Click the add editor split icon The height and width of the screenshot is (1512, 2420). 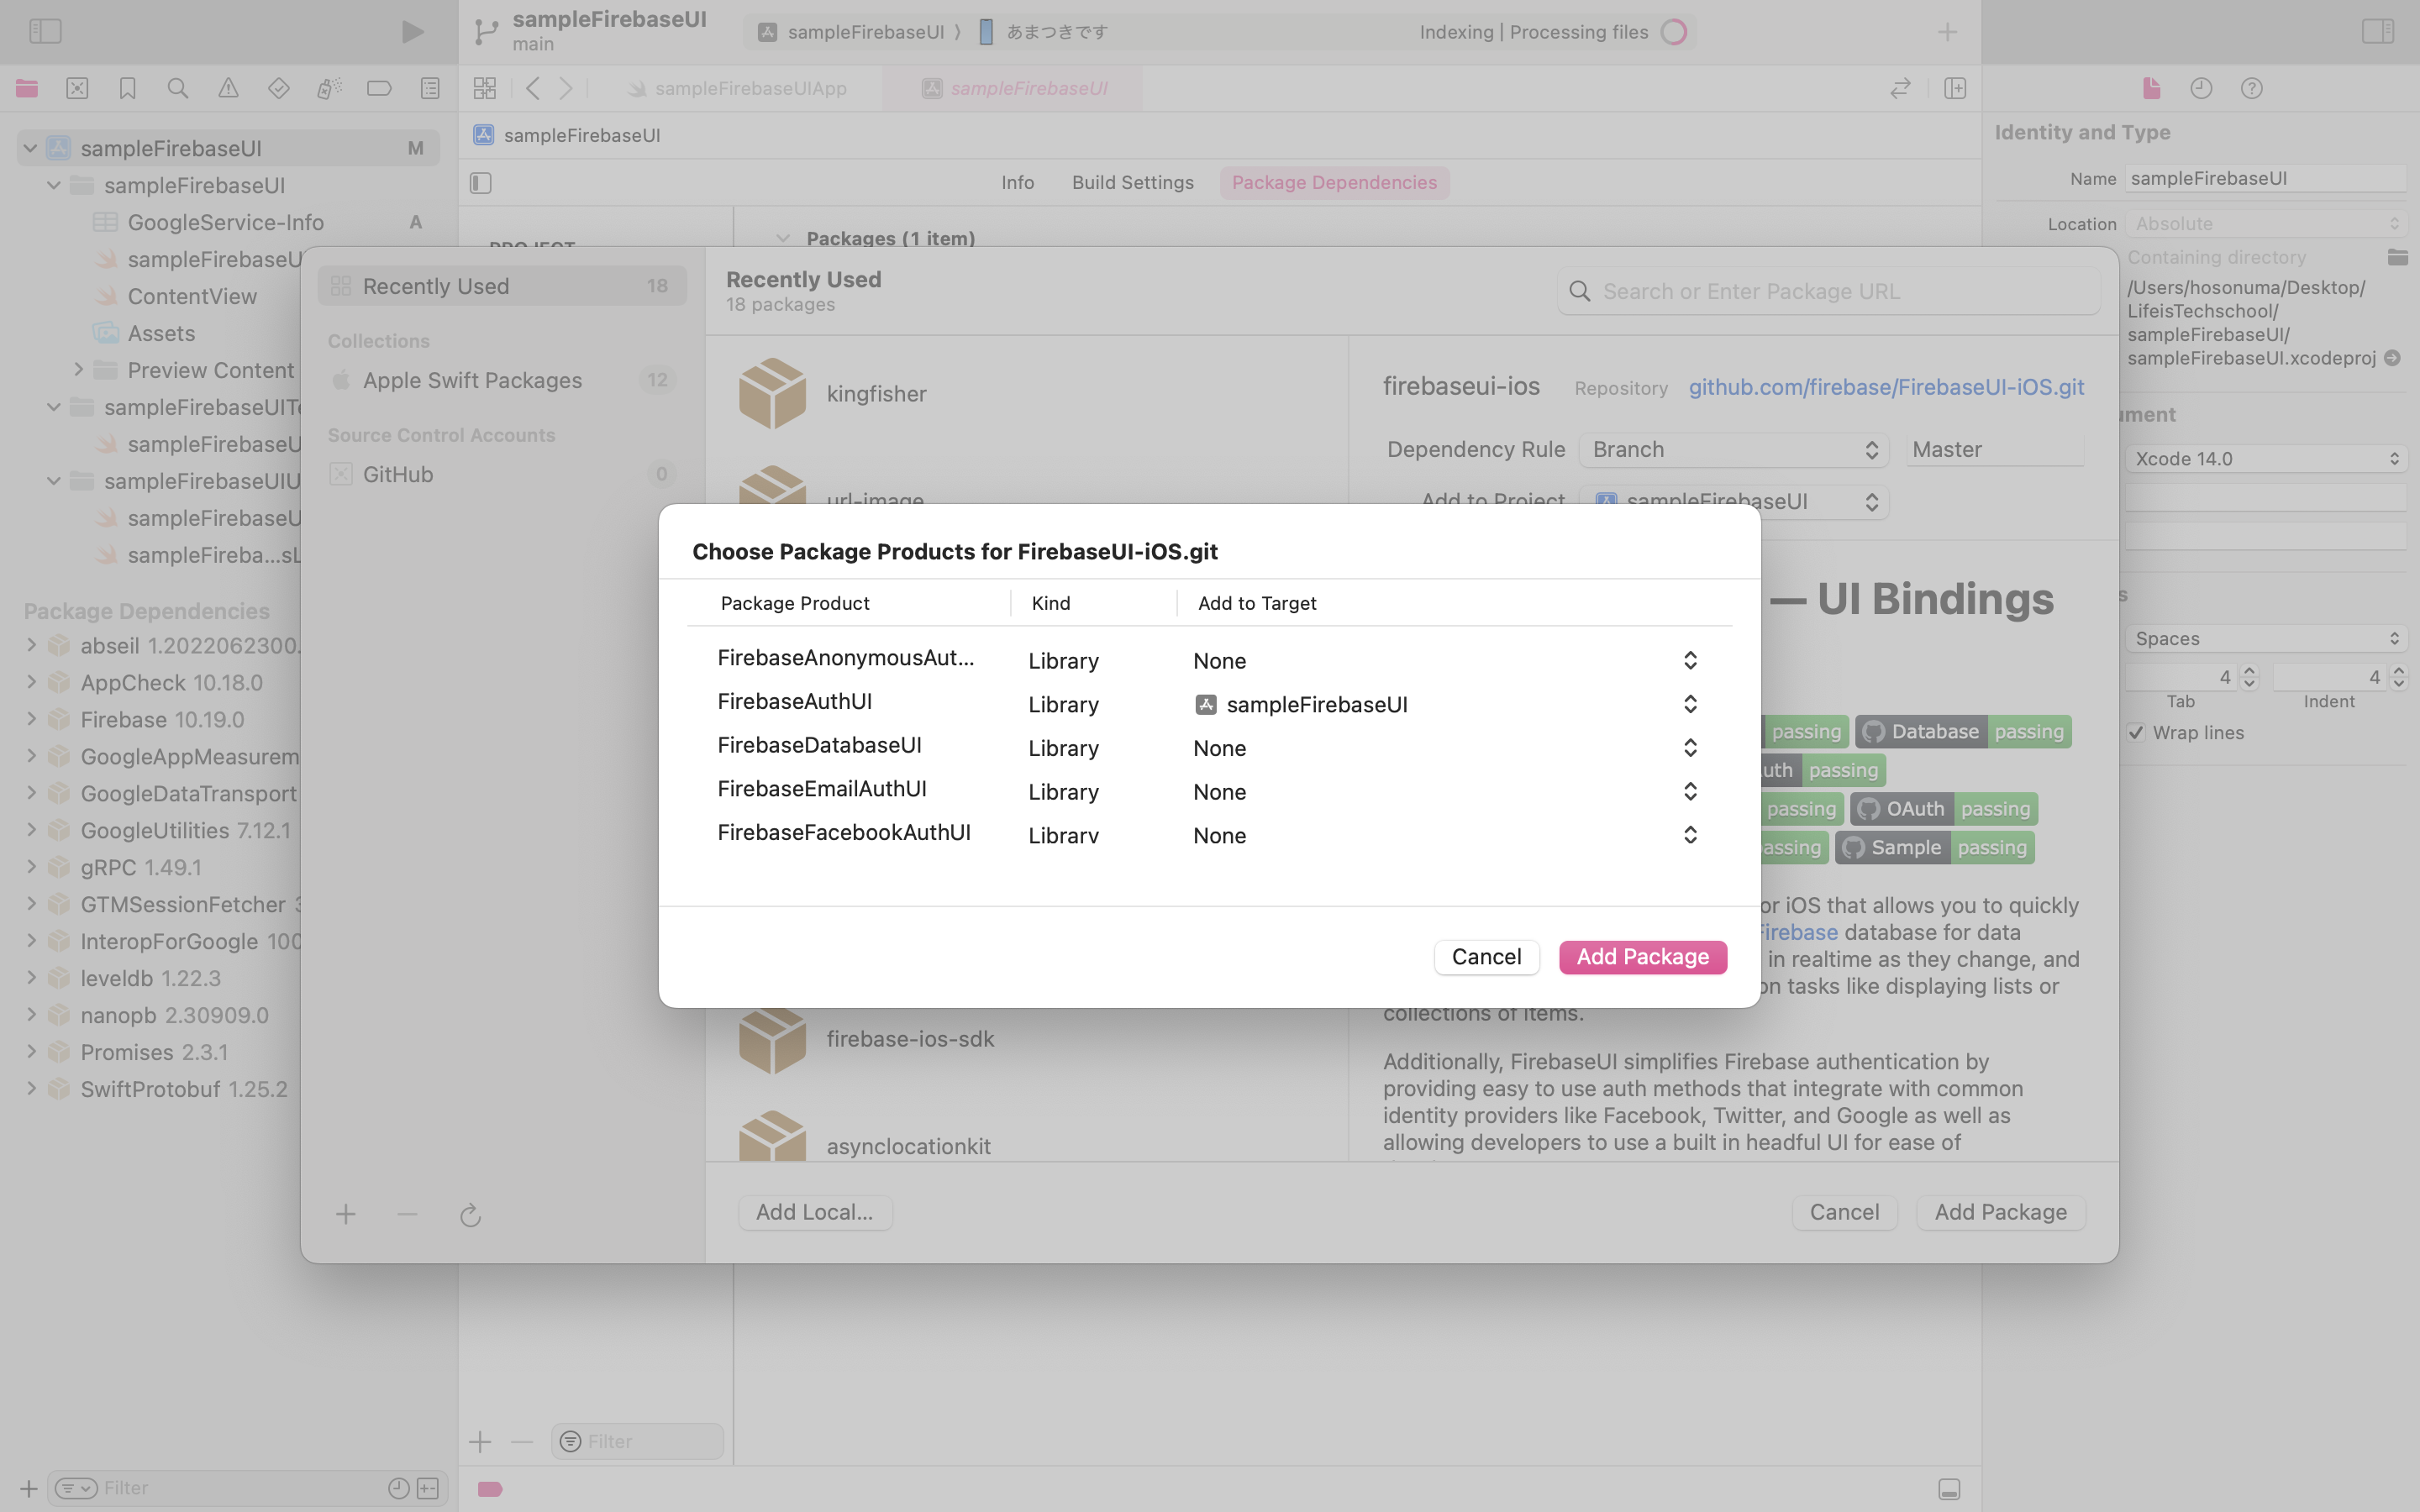pos(1955,88)
